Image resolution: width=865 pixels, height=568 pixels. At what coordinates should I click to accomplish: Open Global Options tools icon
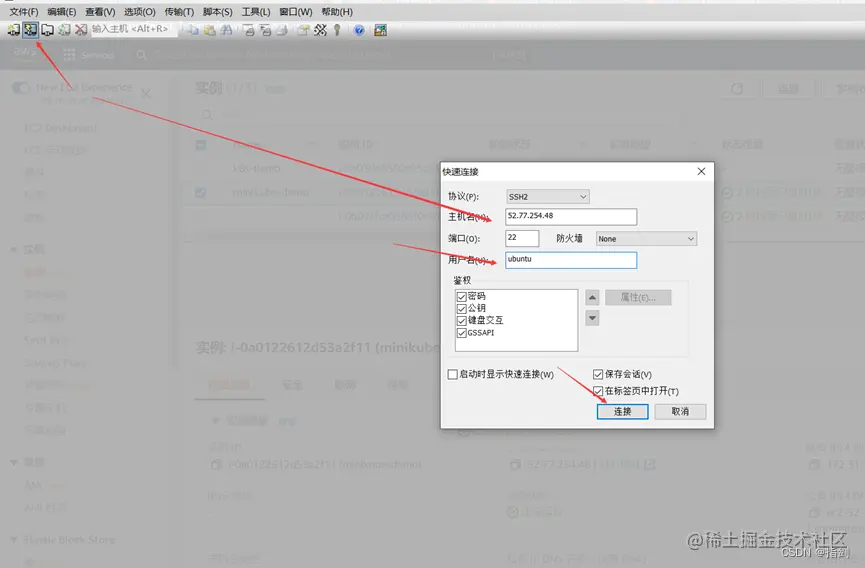click(x=320, y=30)
